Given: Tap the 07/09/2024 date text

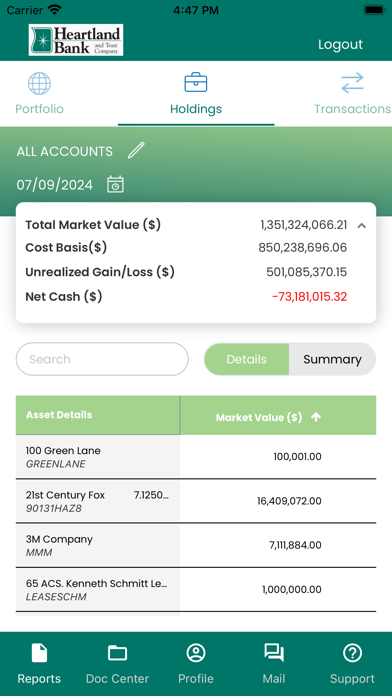Looking at the screenshot, I should (55, 185).
